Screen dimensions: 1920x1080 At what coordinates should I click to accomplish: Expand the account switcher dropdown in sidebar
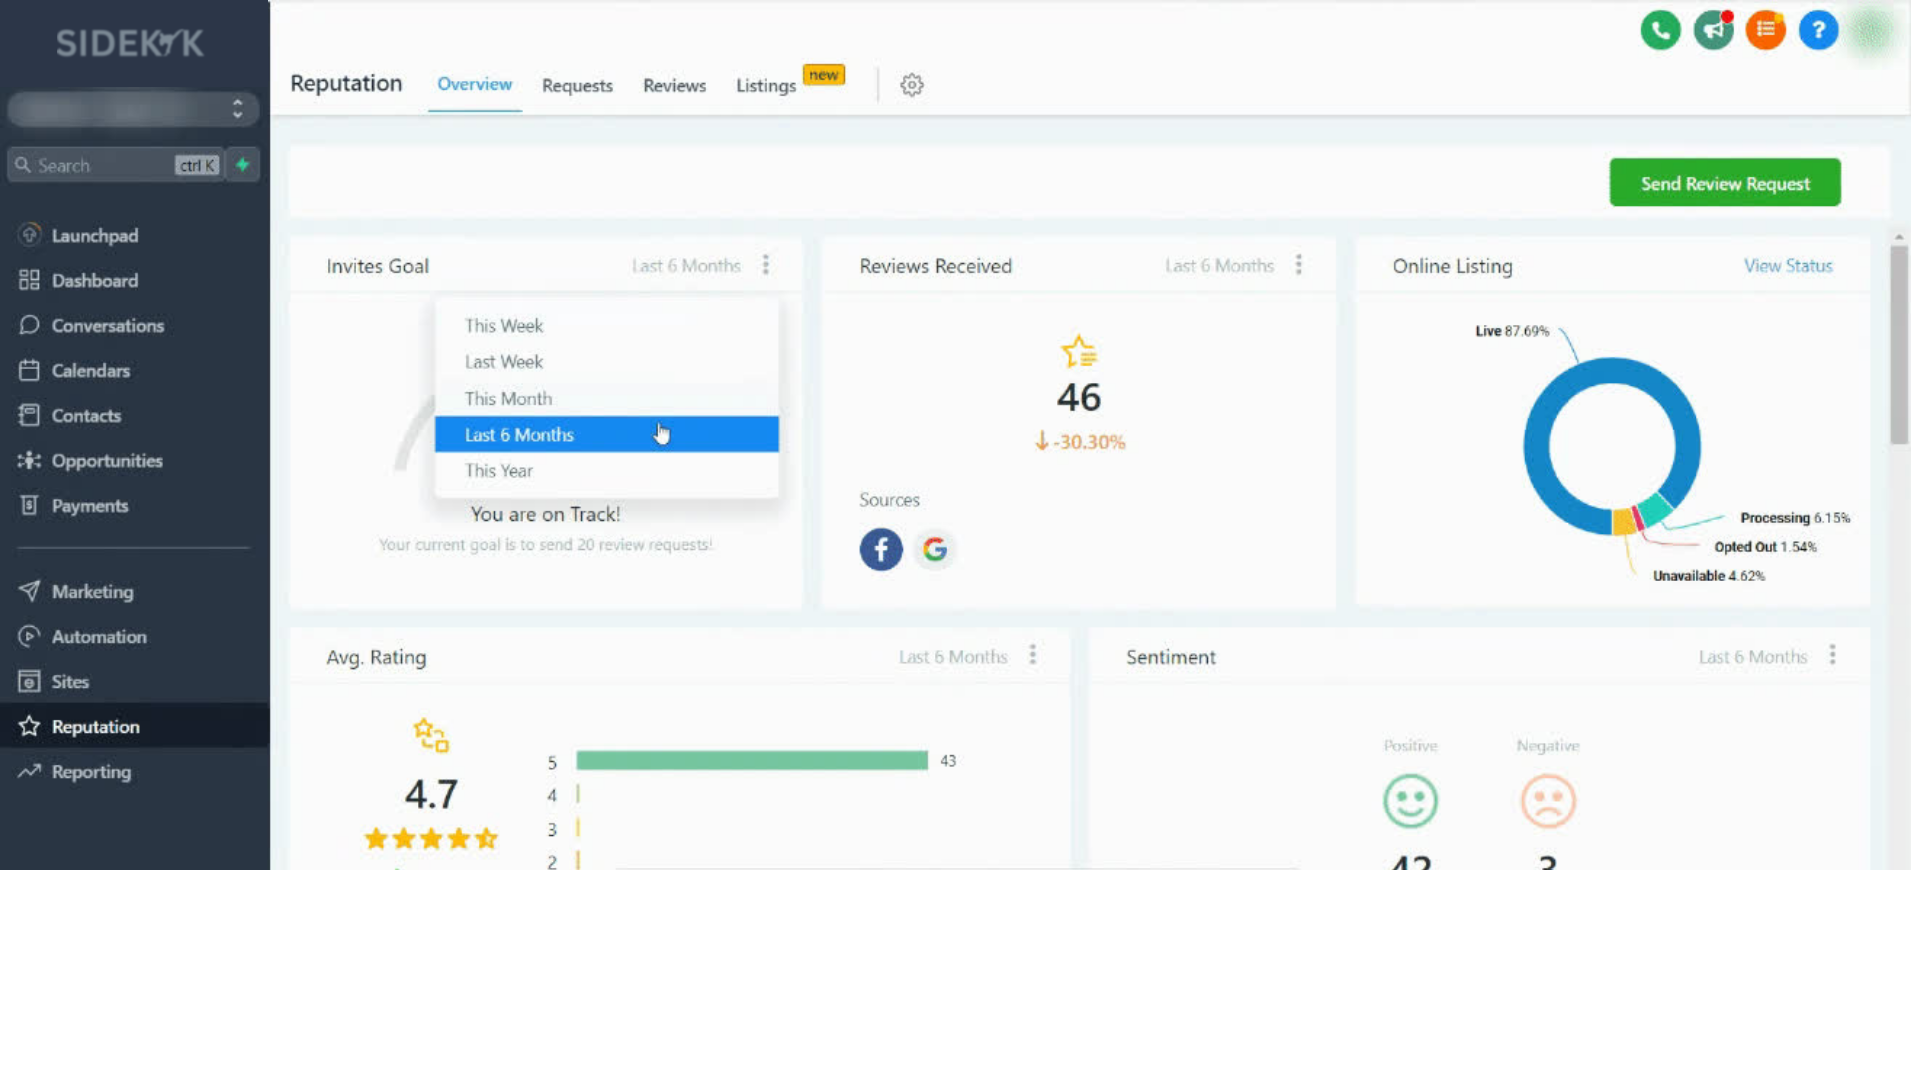pyautogui.click(x=133, y=109)
